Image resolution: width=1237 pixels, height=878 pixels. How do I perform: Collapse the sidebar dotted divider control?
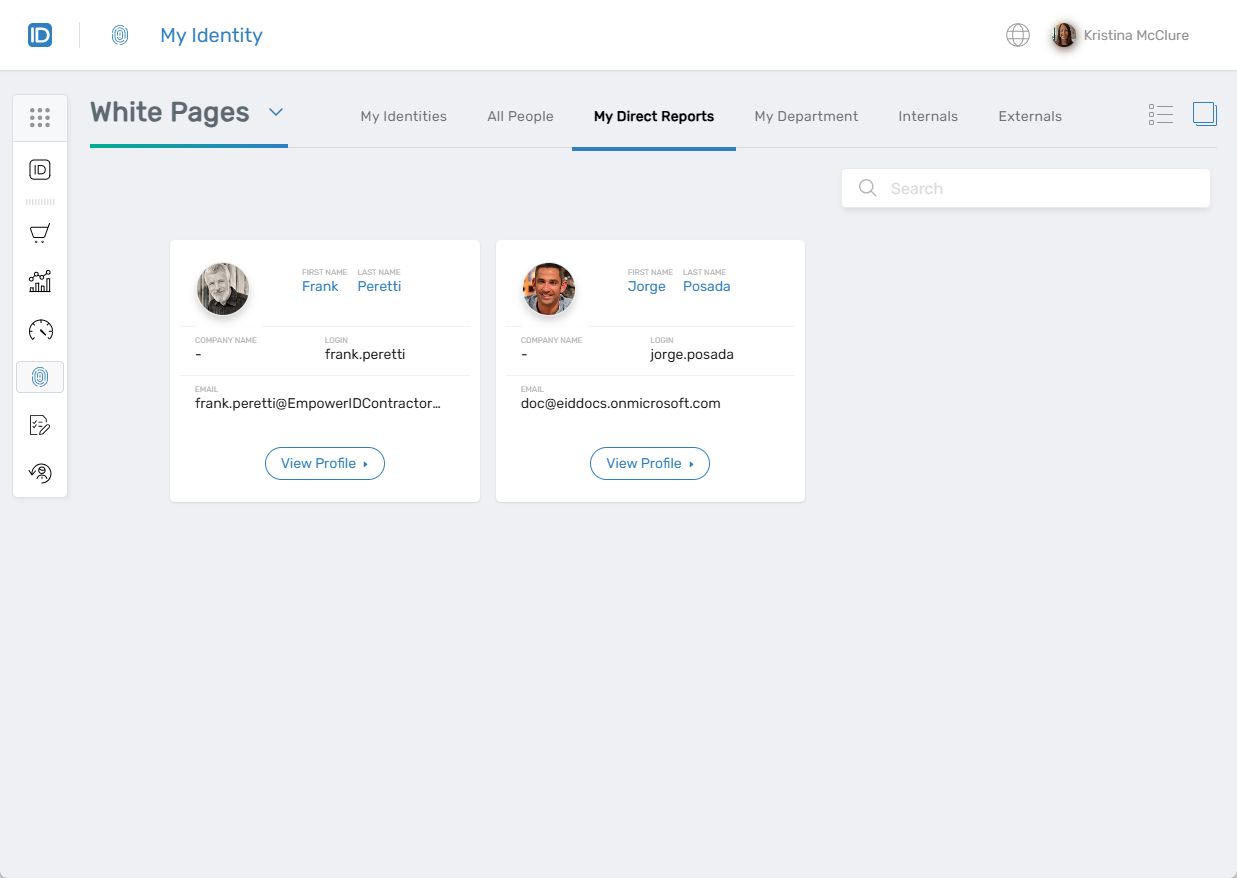click(40, 200)
